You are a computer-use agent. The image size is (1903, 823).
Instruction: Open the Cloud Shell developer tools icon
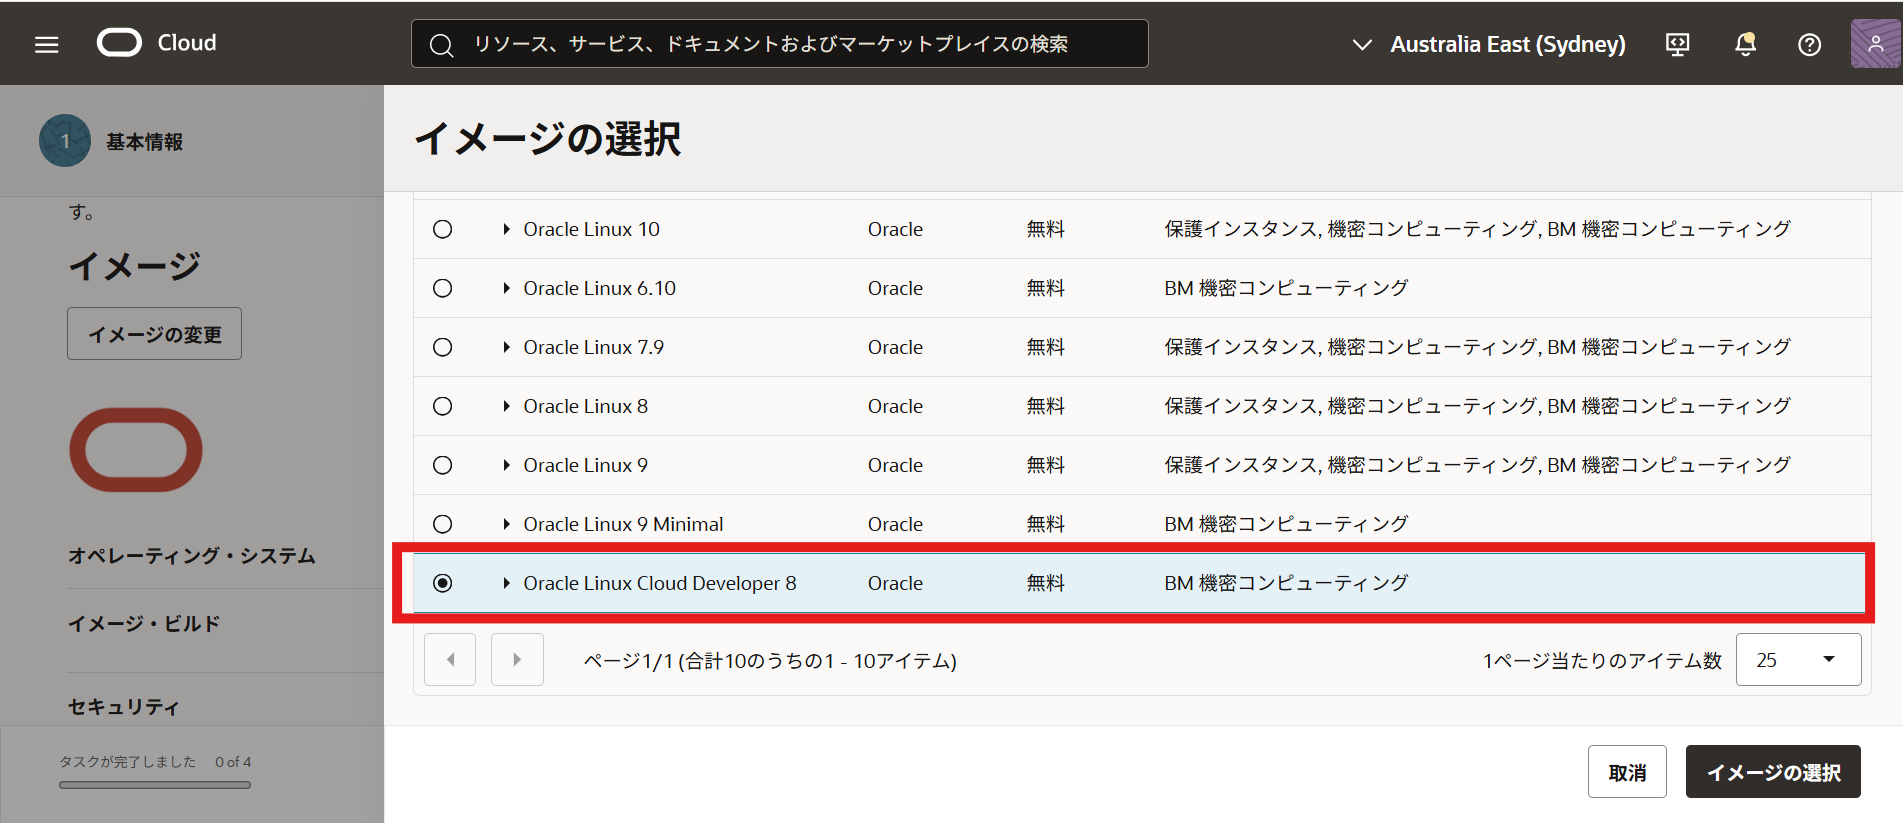click(x=1677, y=44)
